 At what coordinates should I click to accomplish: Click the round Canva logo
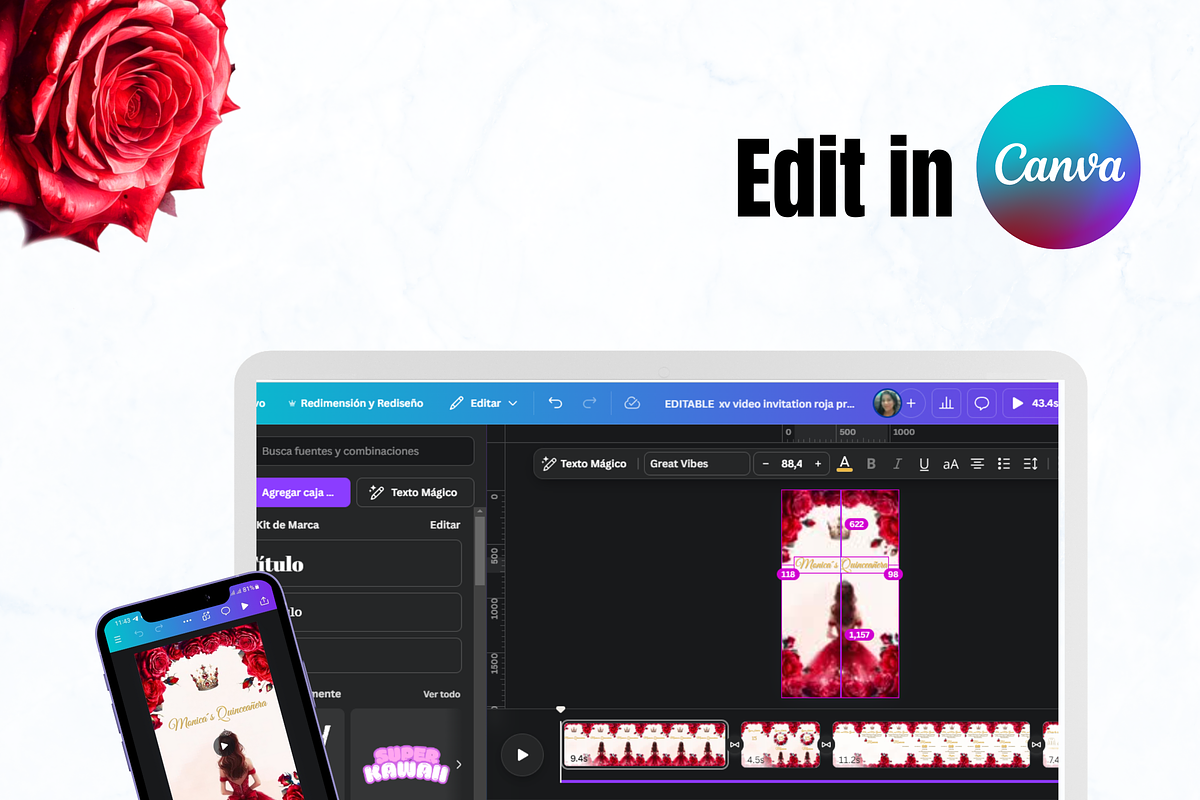(x=1058, y=166)
